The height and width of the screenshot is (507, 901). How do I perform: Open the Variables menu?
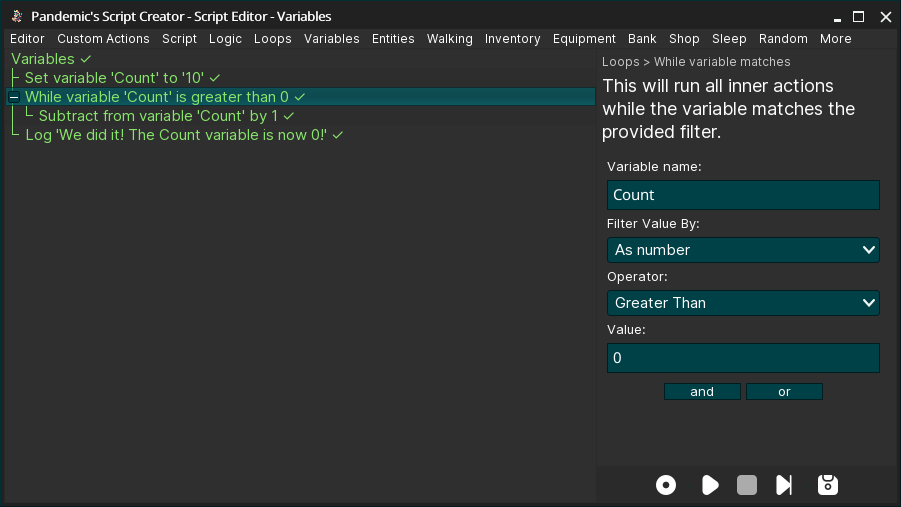pyautogui.click(x=332, y=39)
